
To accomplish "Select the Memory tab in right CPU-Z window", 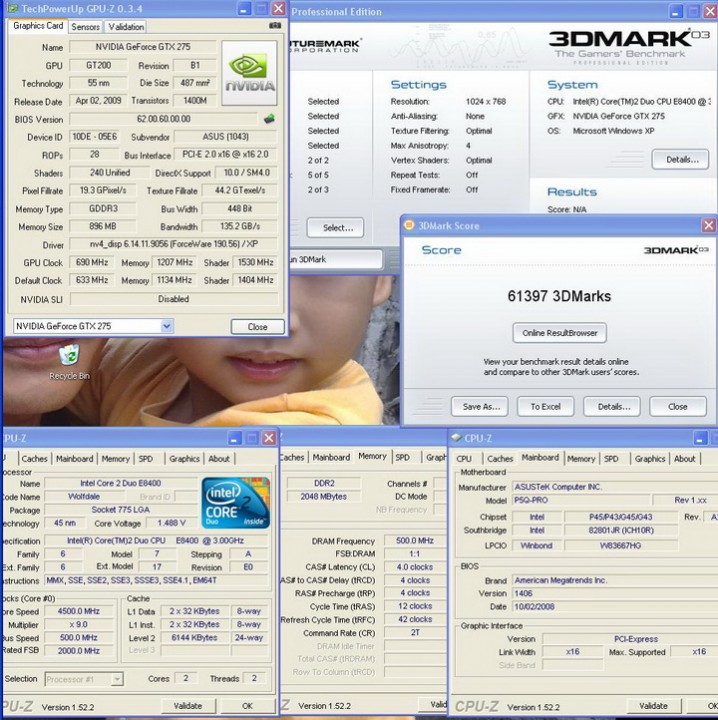I will point(581,458).
